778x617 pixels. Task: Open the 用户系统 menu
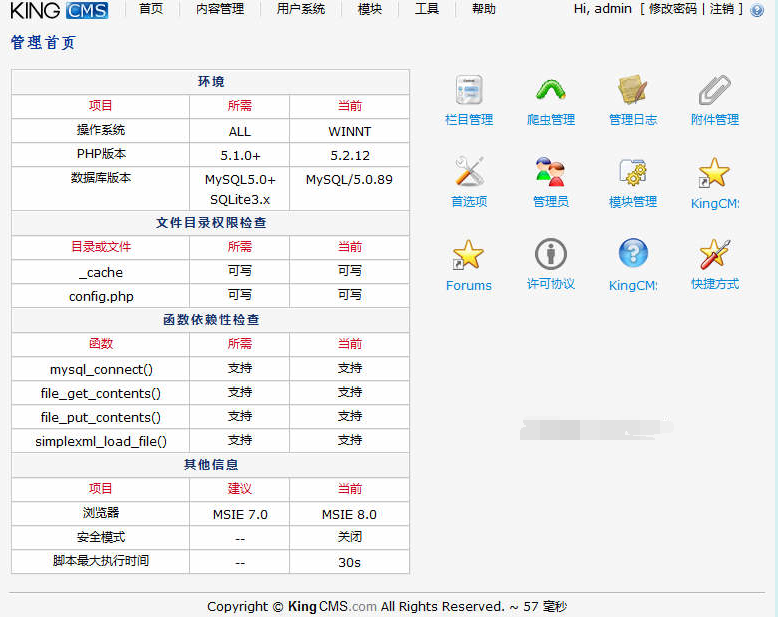tap(301, 9)
